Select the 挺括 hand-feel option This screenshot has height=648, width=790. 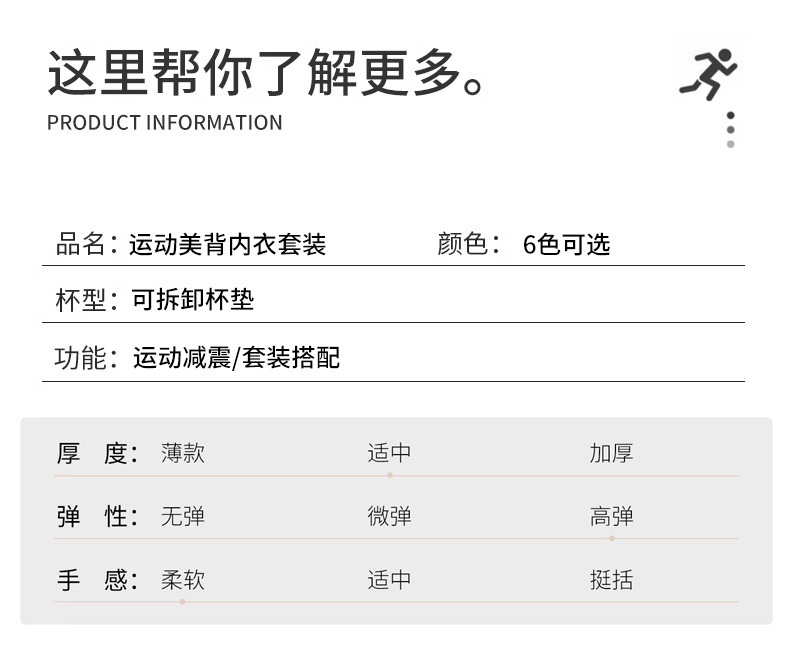pyautogui.click(x=611, y=580)
